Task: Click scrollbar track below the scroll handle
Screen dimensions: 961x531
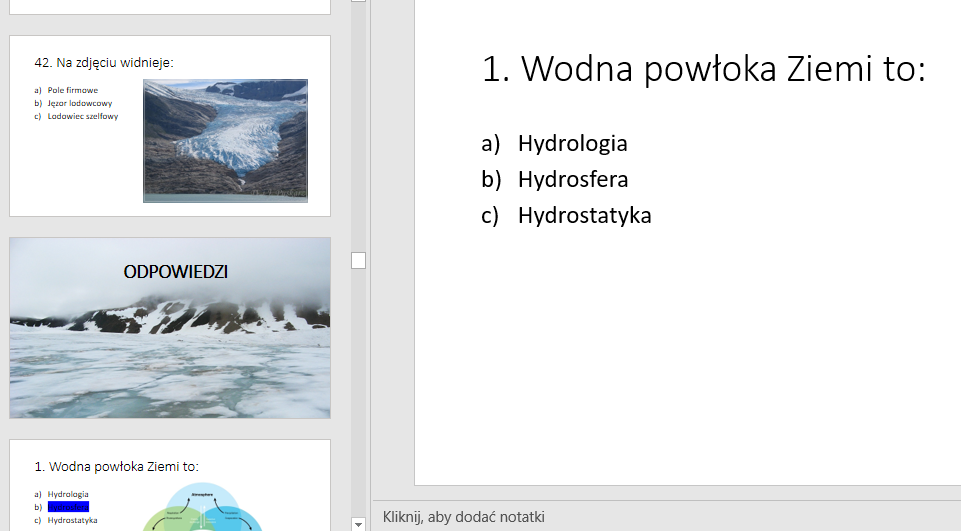Action: 359,400
